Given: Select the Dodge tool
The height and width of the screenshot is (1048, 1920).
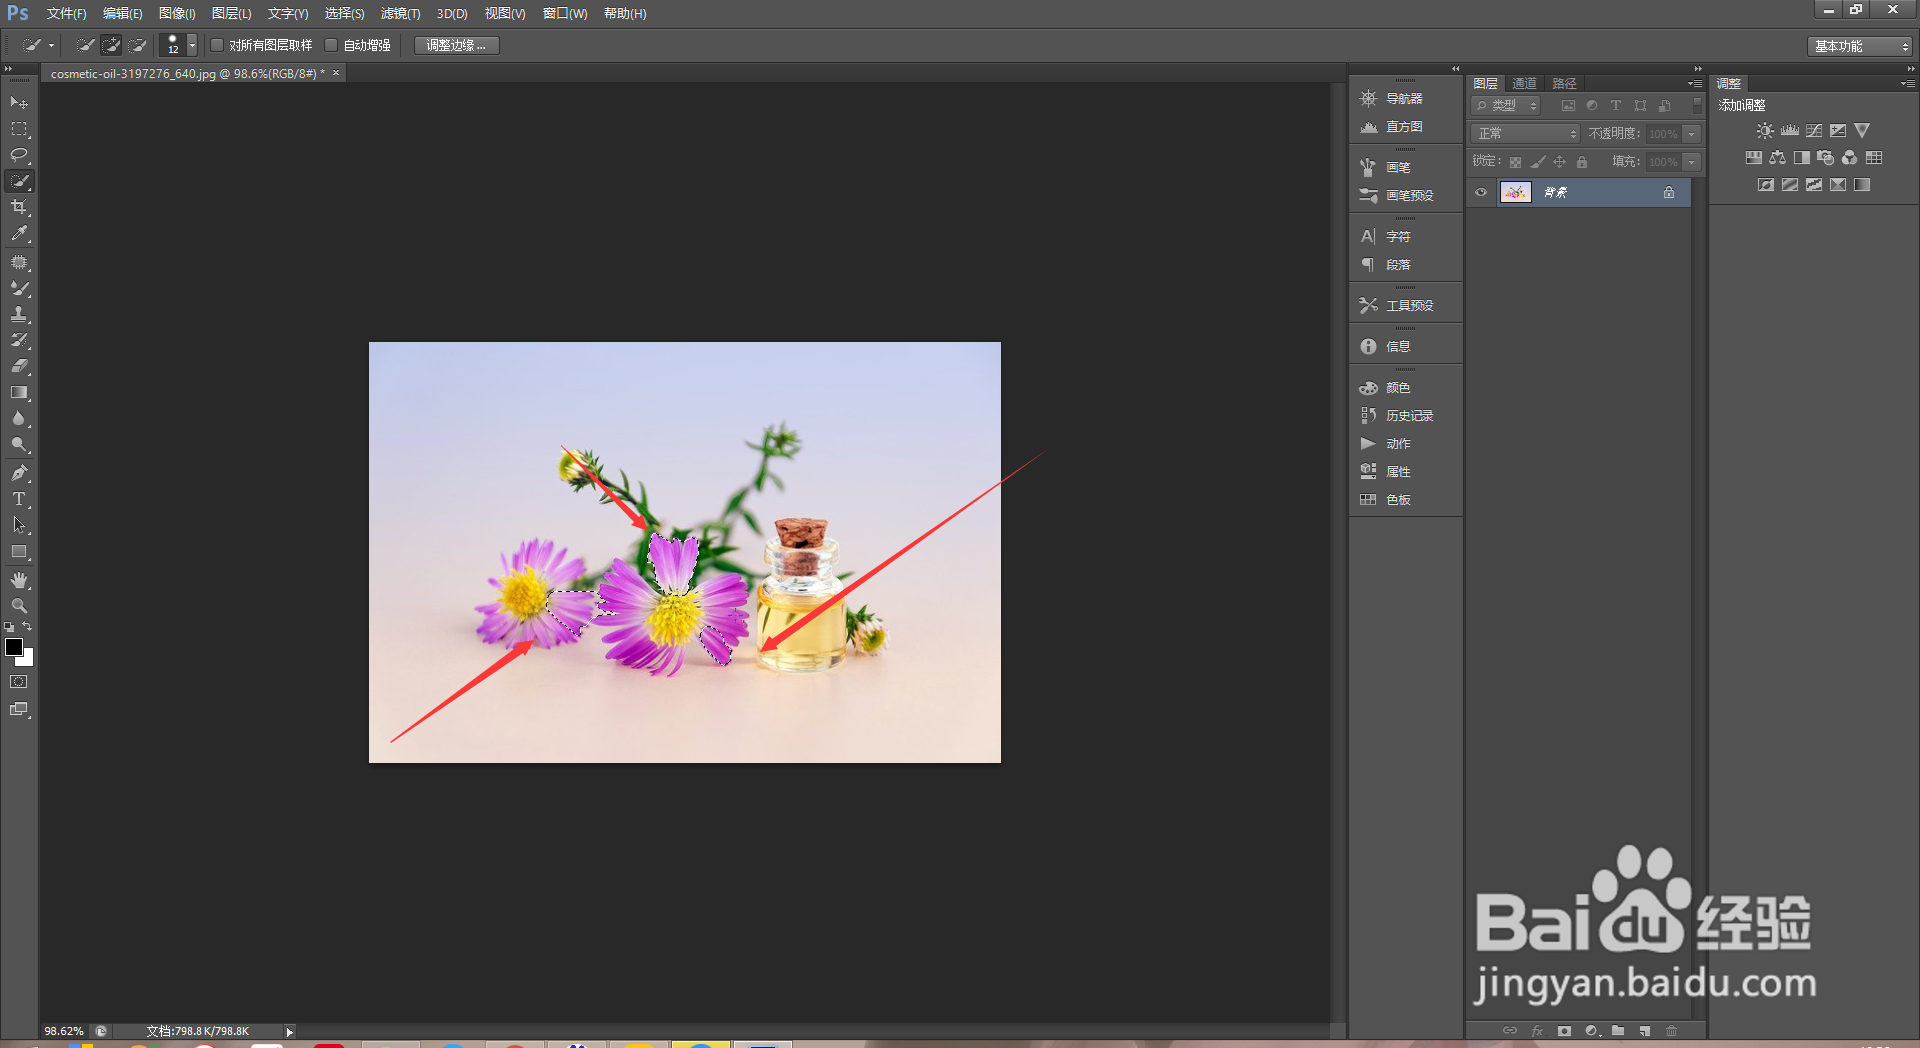Looking at the screenshot, I should 19,444.
